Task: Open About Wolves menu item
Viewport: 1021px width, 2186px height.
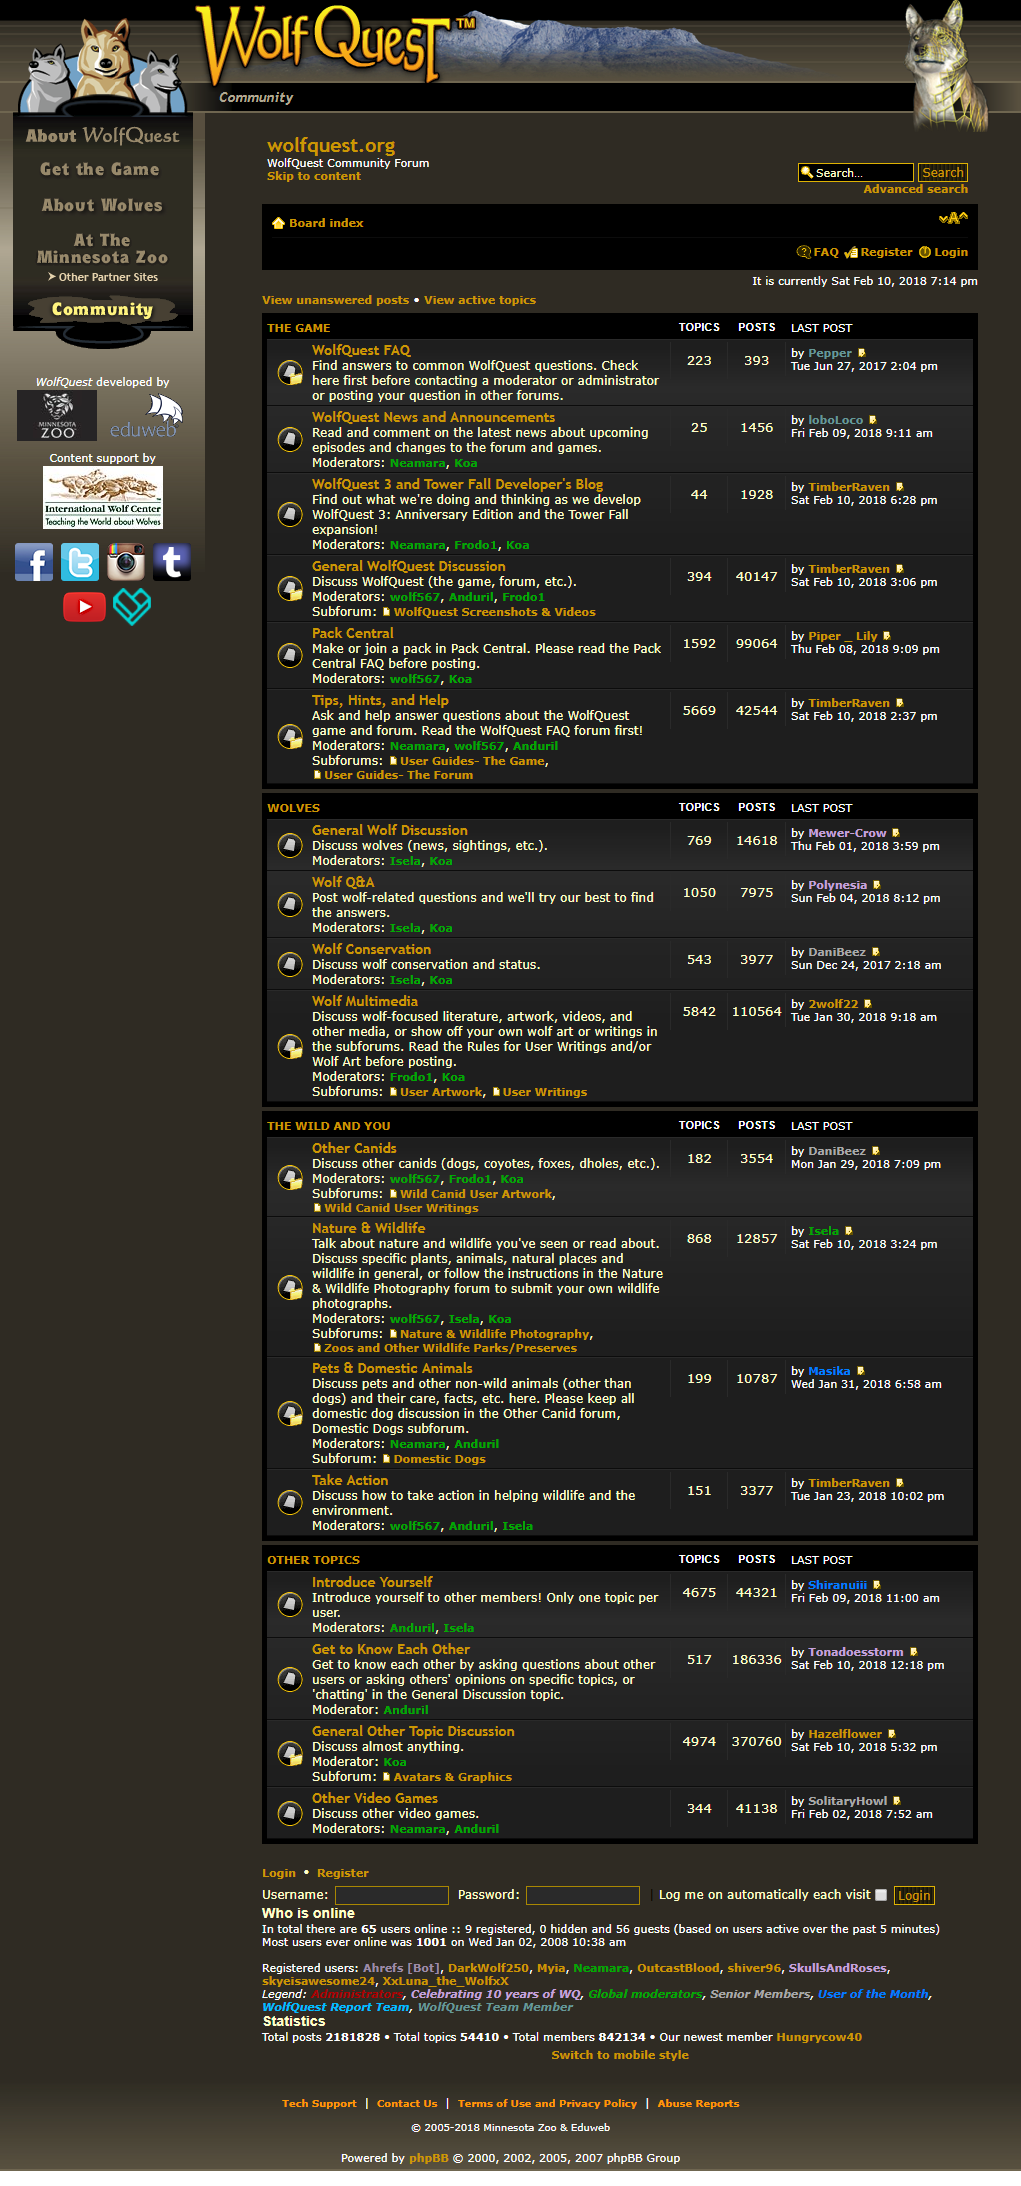Action: 102,205
